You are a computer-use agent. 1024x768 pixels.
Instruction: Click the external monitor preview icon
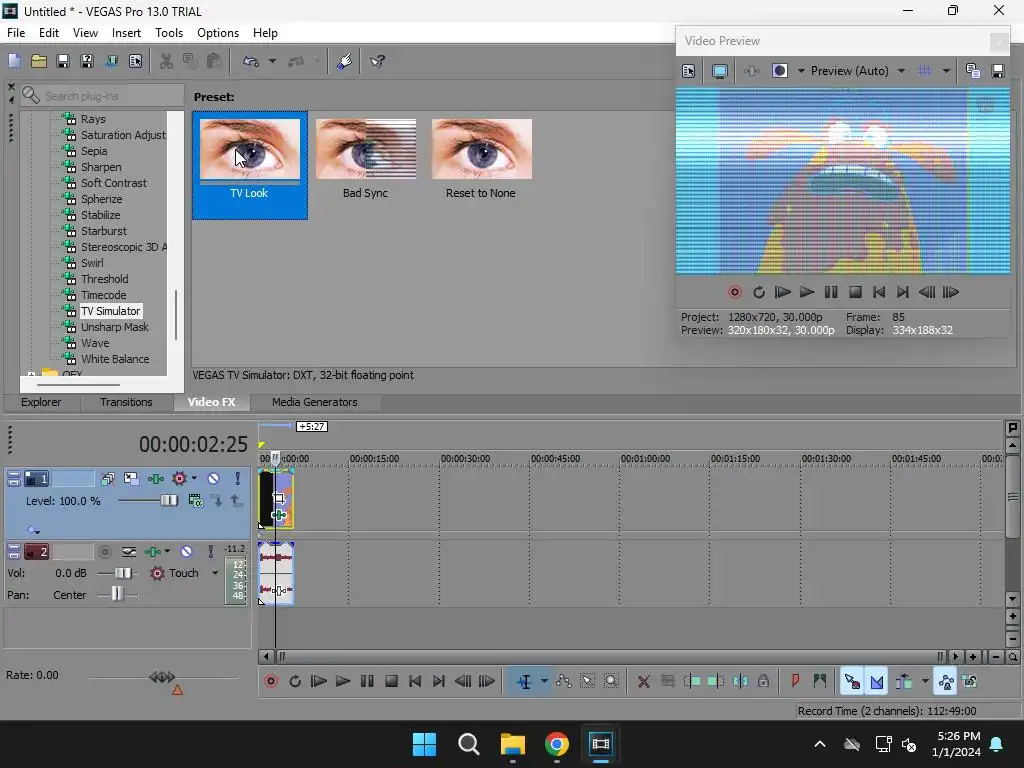tap(720, 71)
